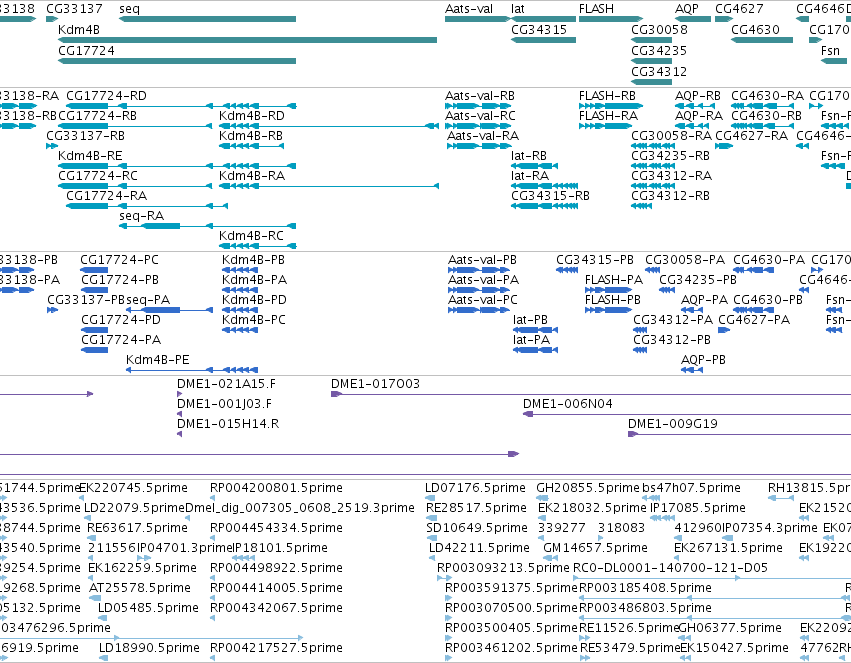Click EST GH20855.5prime
The height and width of the screenshot is (663, 851).
[x=541, y=498]
